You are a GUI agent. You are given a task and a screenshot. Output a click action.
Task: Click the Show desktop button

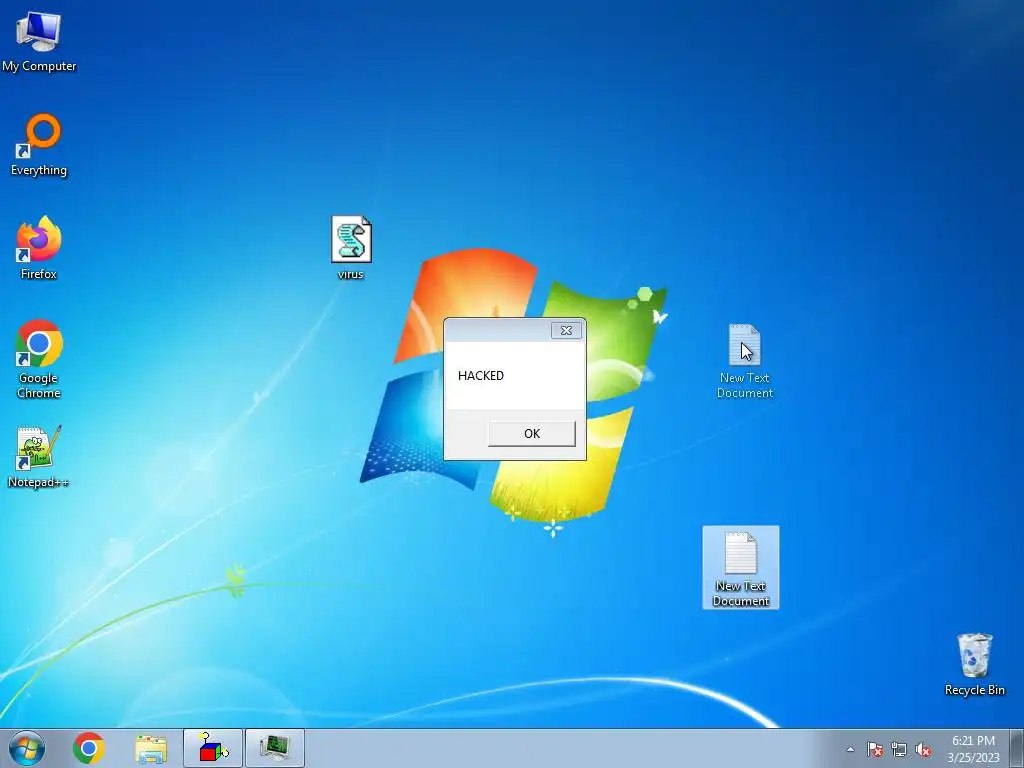pos(1017,749)
